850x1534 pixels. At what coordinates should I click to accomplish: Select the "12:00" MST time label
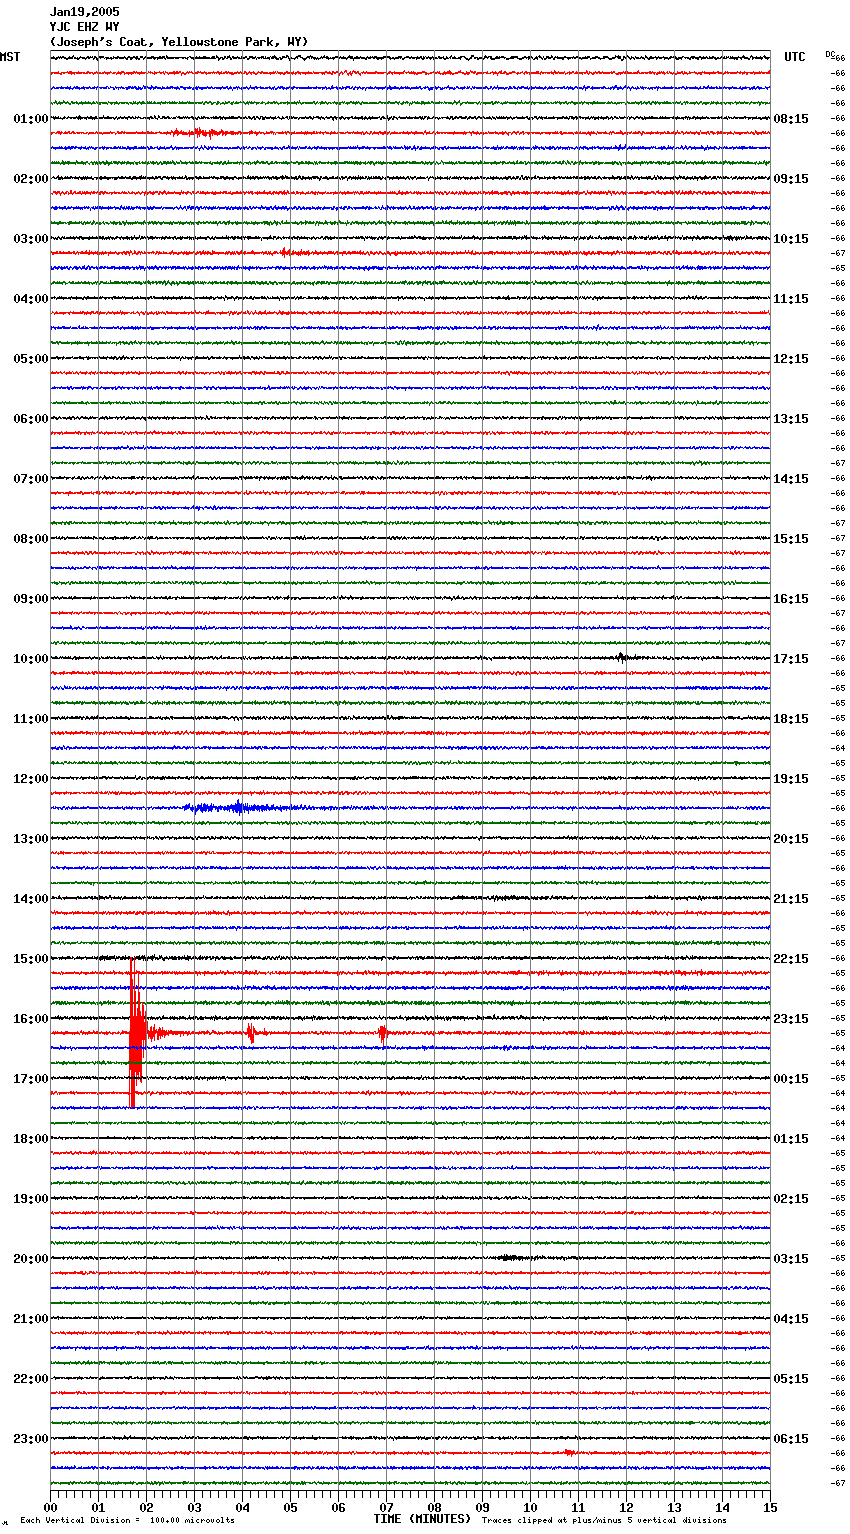[30, 779]
